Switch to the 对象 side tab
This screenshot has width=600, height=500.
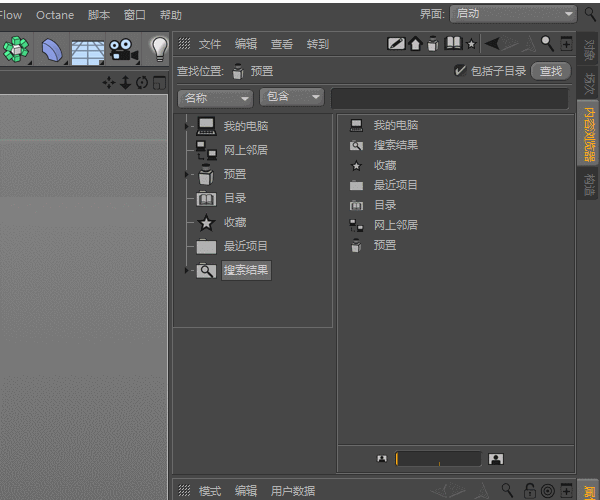[x=589, y=50]
